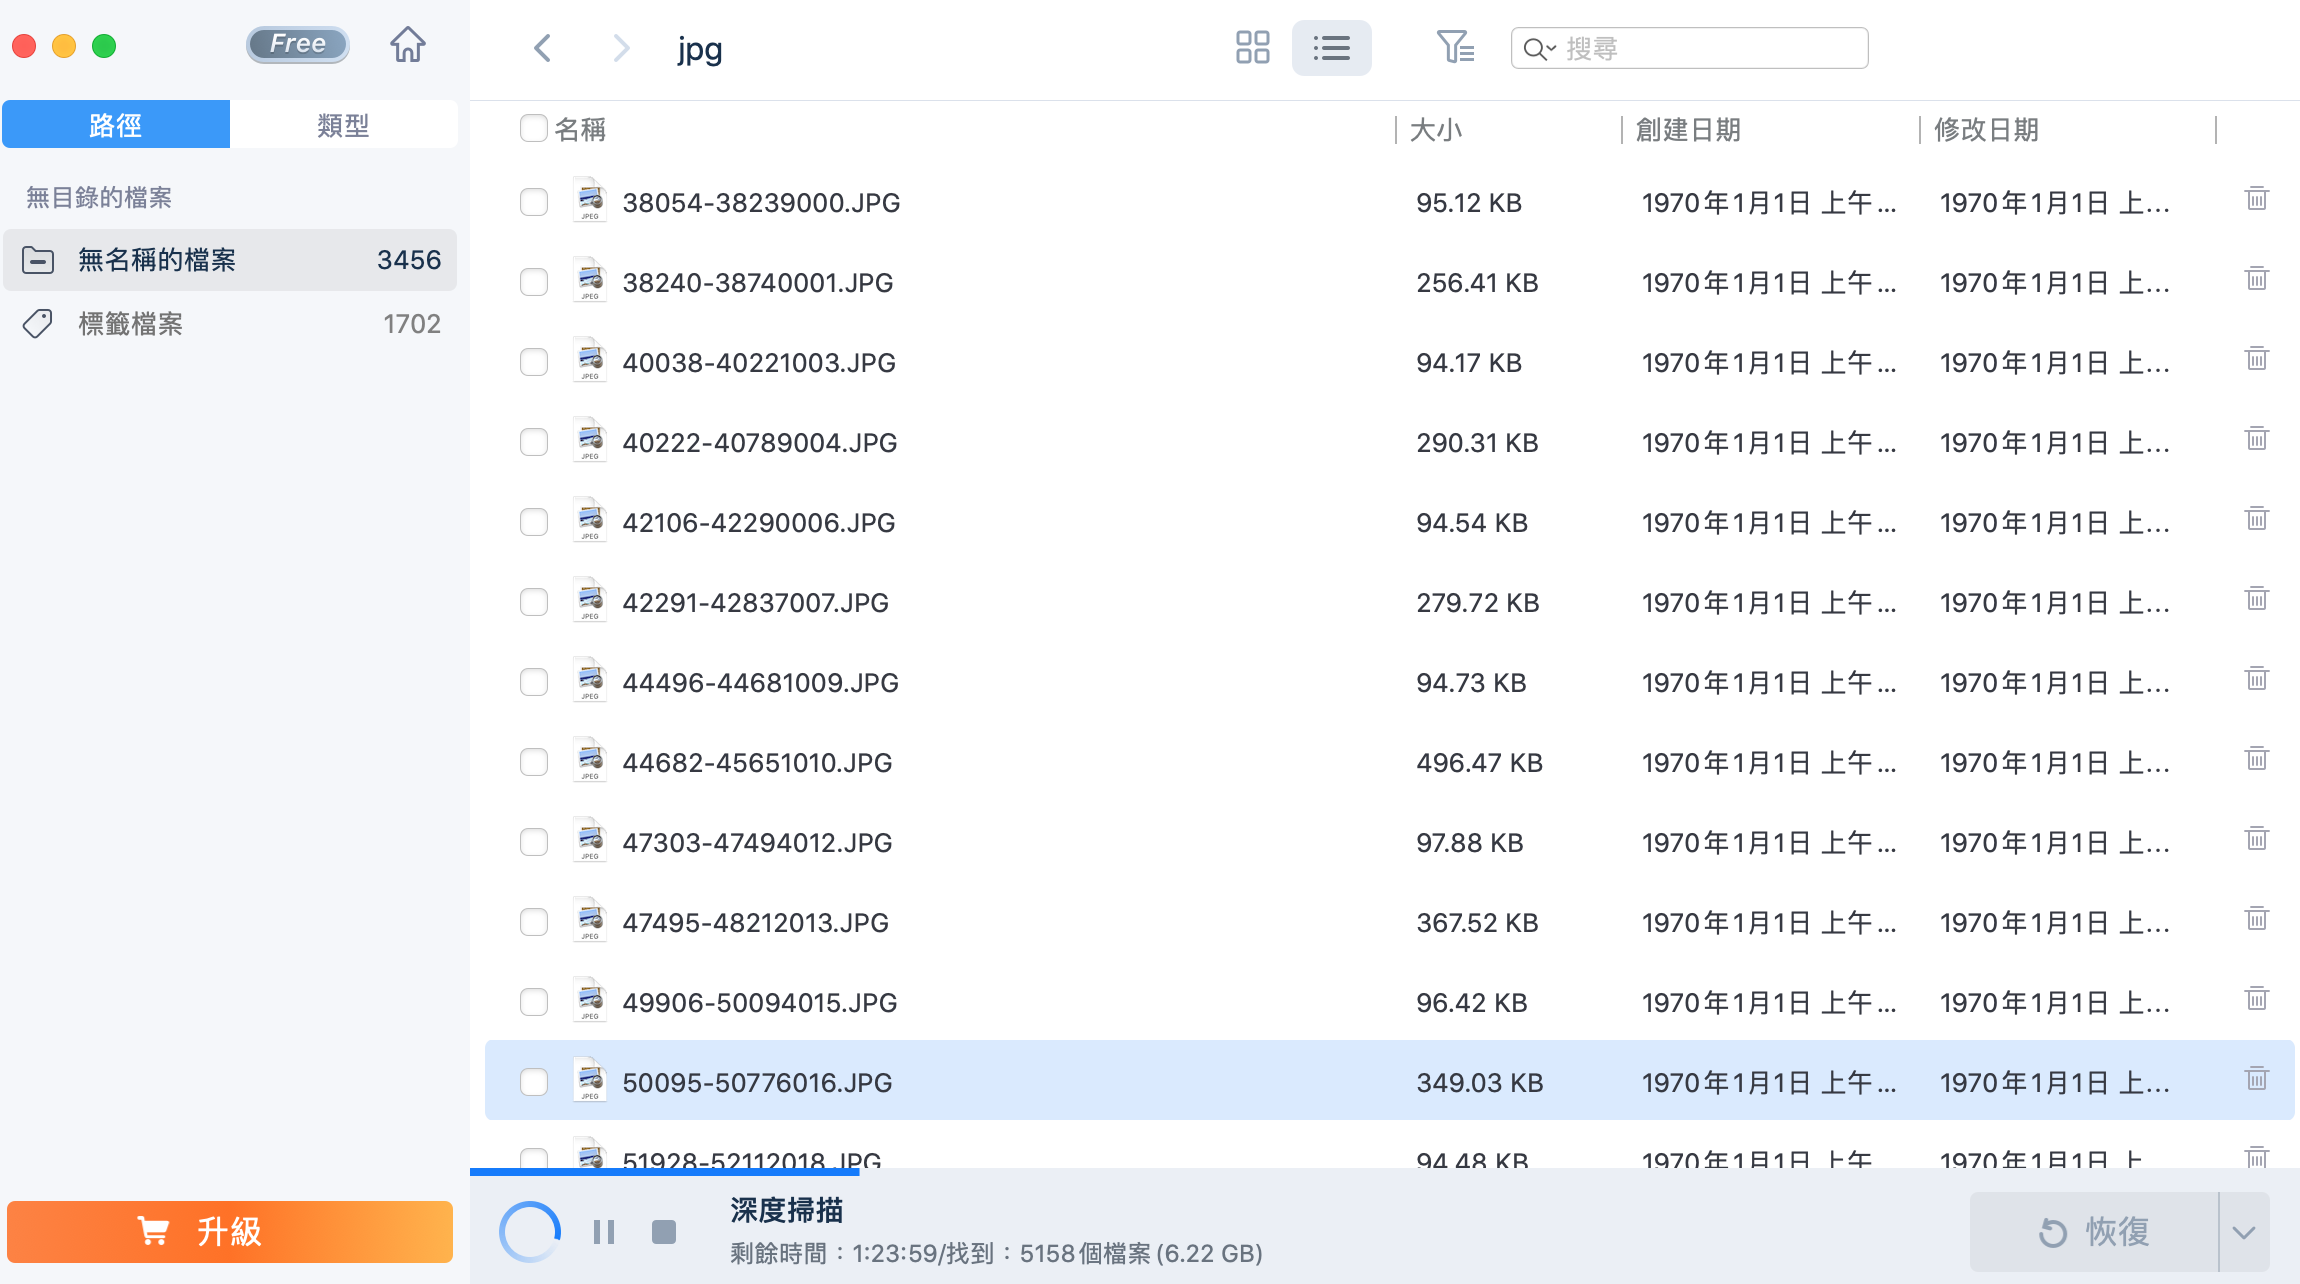Click the 深度掃描 label
The width and height of the screenshot is (2300, 1284).
(x=787, y=1210)
